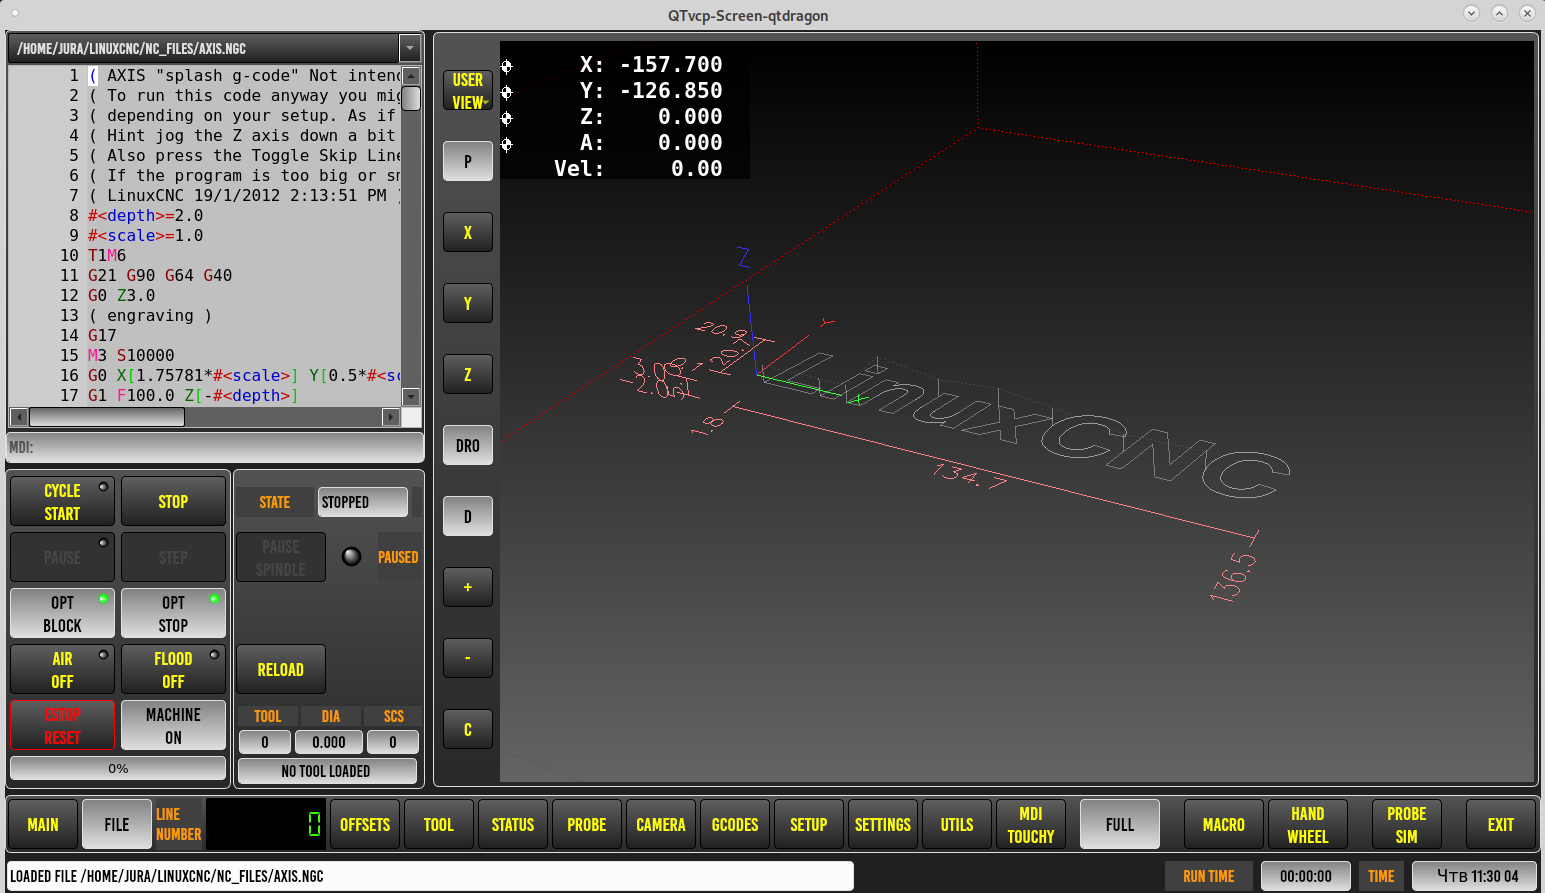Open the SETTINGS tab
This screenshot has width=1545, height=893.
[x=883, y=825]
